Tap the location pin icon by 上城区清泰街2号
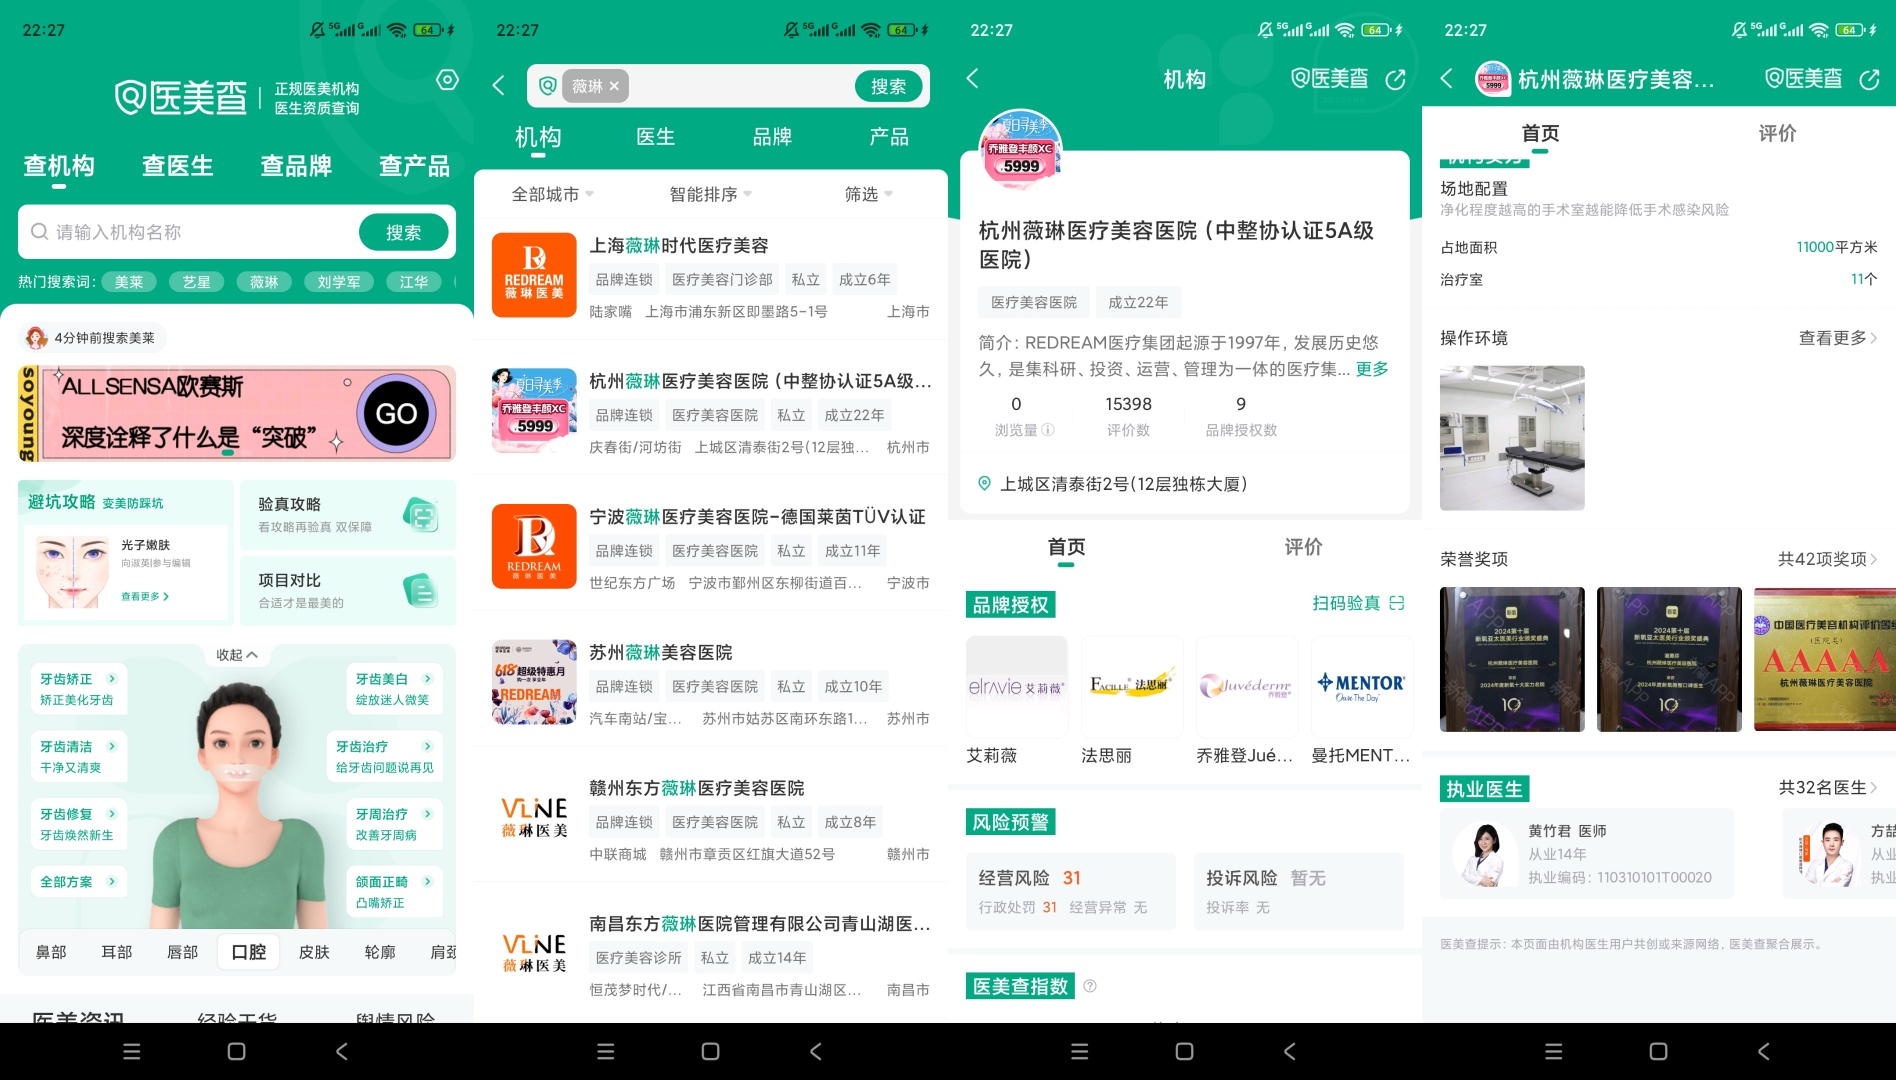The height and width of the screenshot is (1080, 1896). tap(984, 484)
